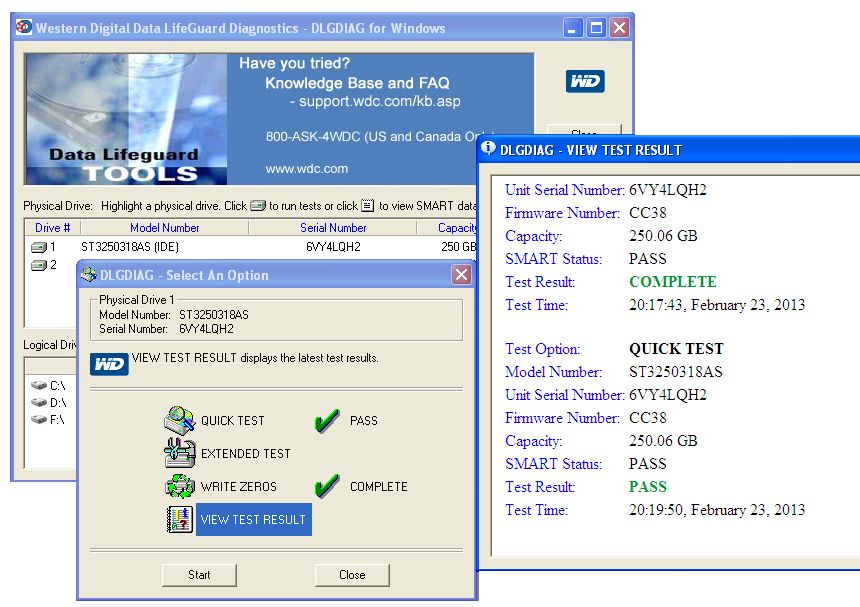Select the QUICK TEST option label
This screenshot has height=607, width=860.
point(233,421)
